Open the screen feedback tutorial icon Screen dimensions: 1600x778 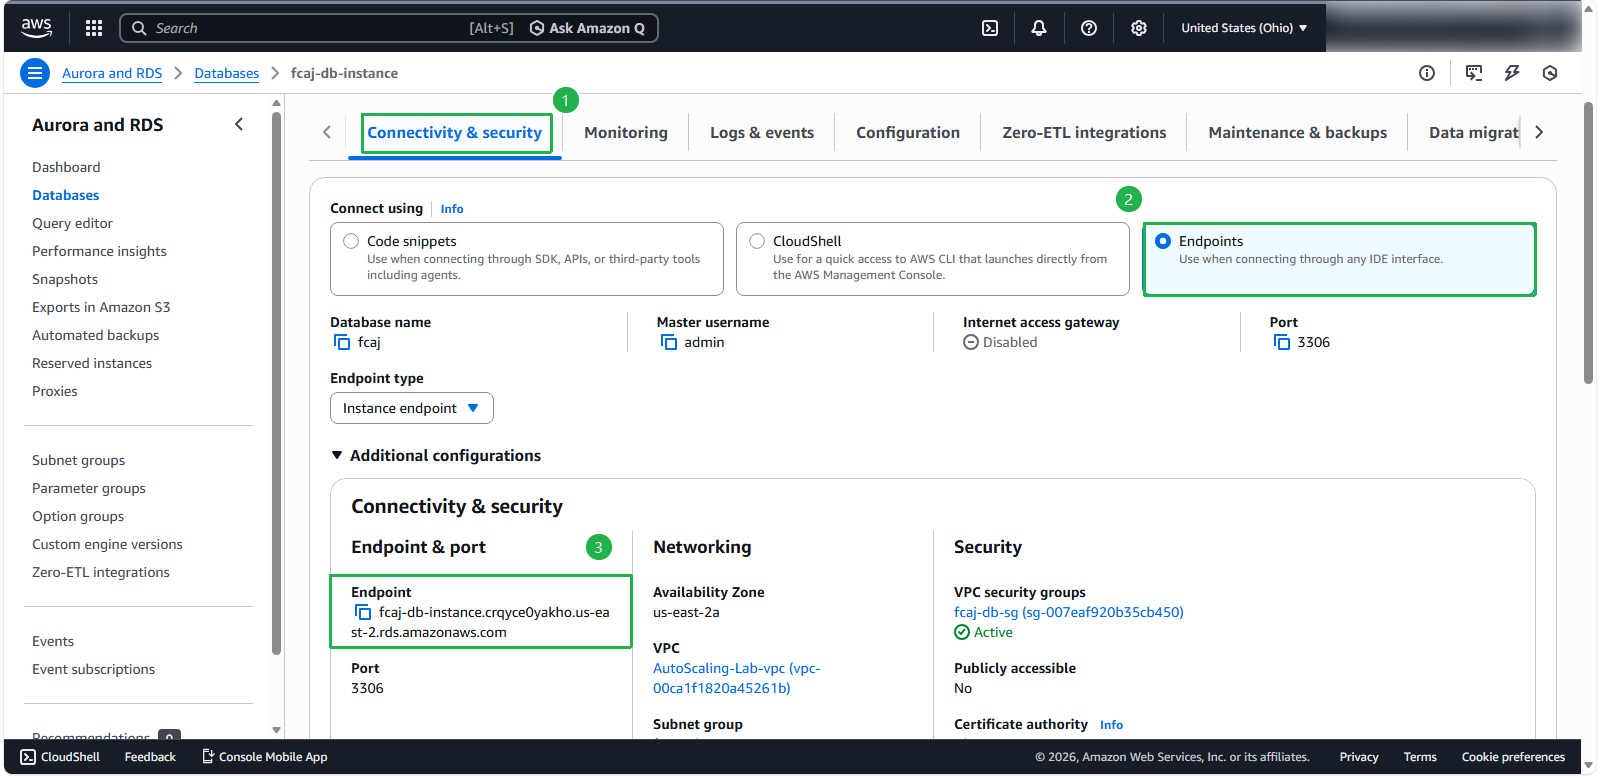pos(1474,73)
